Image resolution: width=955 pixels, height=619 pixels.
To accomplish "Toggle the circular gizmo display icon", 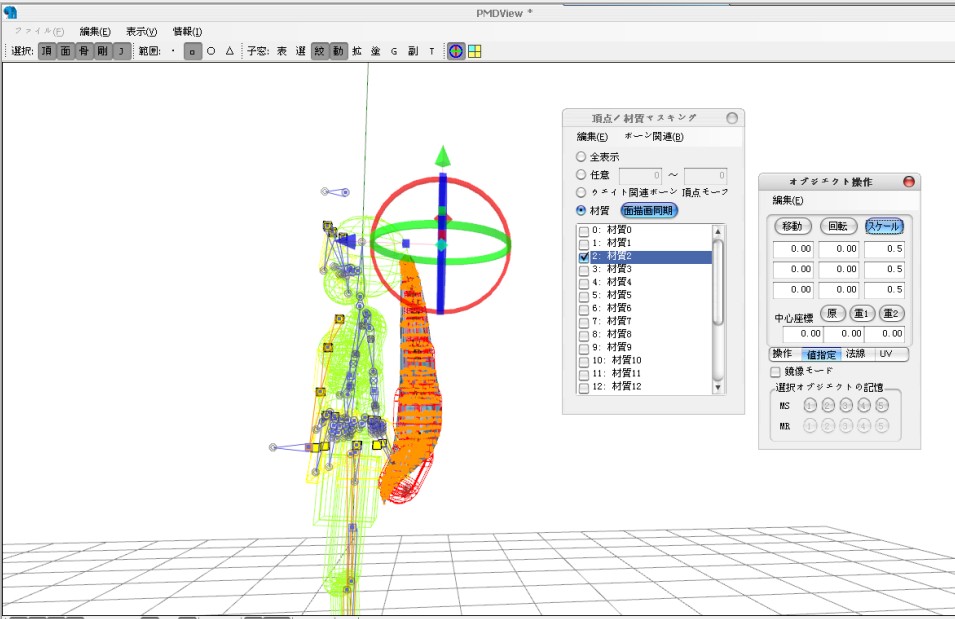I will click(x=456, y=51).
